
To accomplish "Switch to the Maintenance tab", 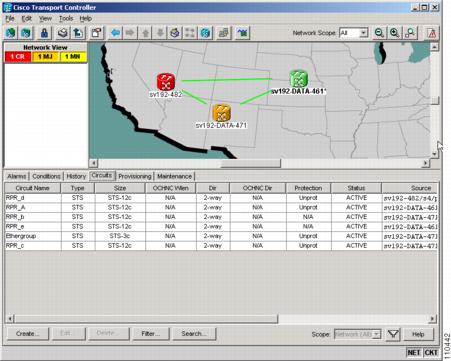I will pos(175,176).
